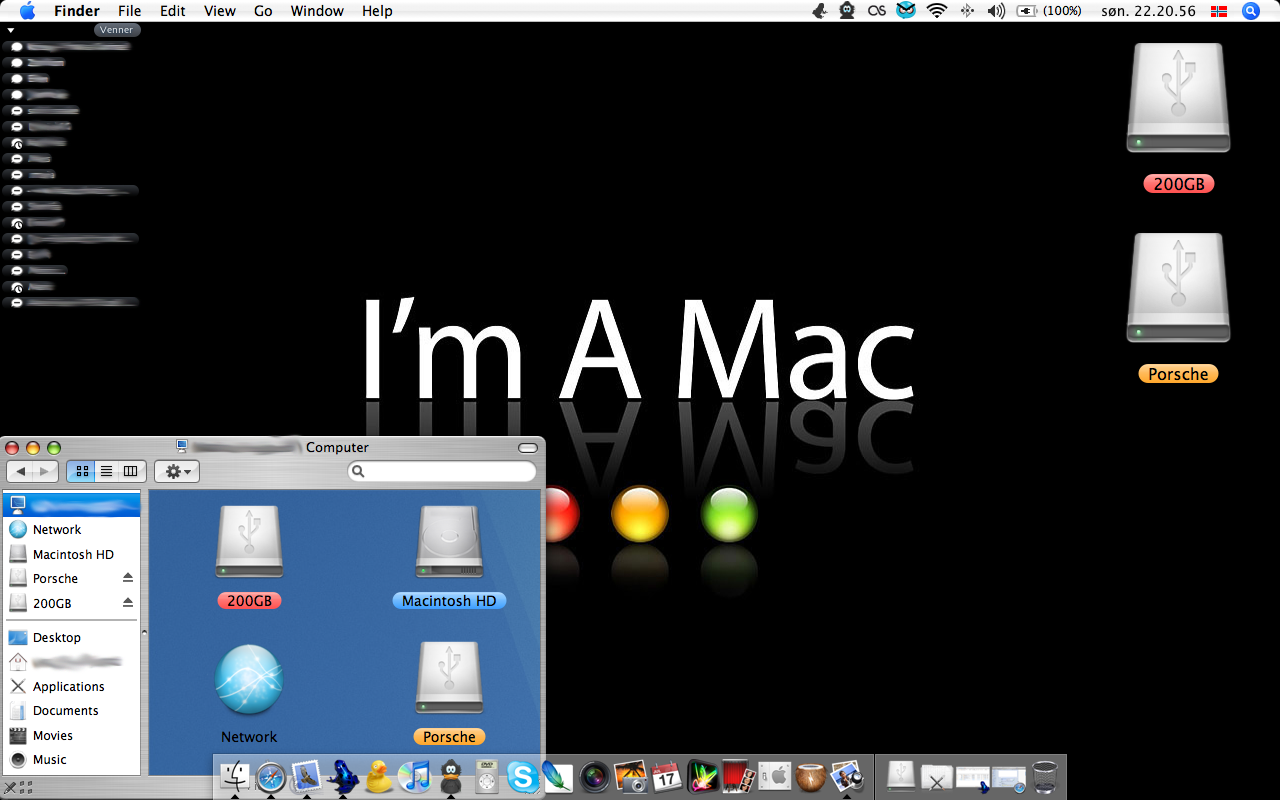Open iCal calendar in the Dock
This screenshot has width=1280, height=800.
click(666, 777)
